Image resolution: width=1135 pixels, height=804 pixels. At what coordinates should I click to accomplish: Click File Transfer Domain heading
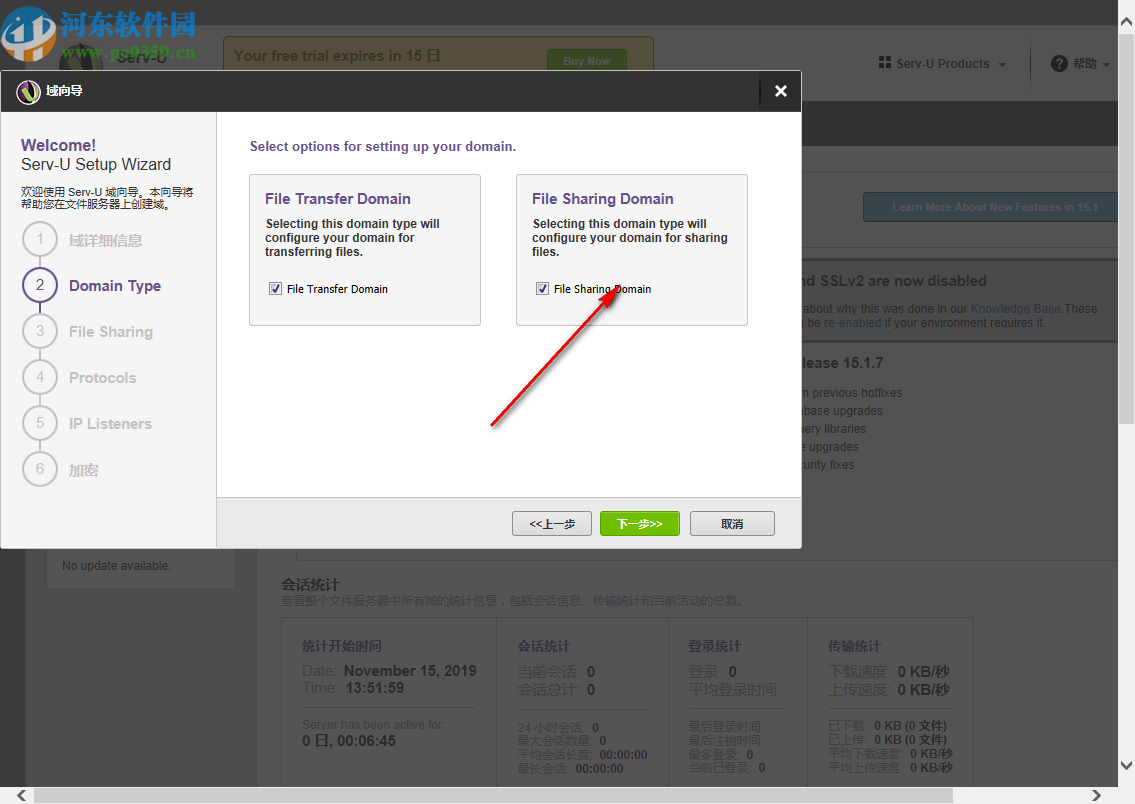click(337, 199)
